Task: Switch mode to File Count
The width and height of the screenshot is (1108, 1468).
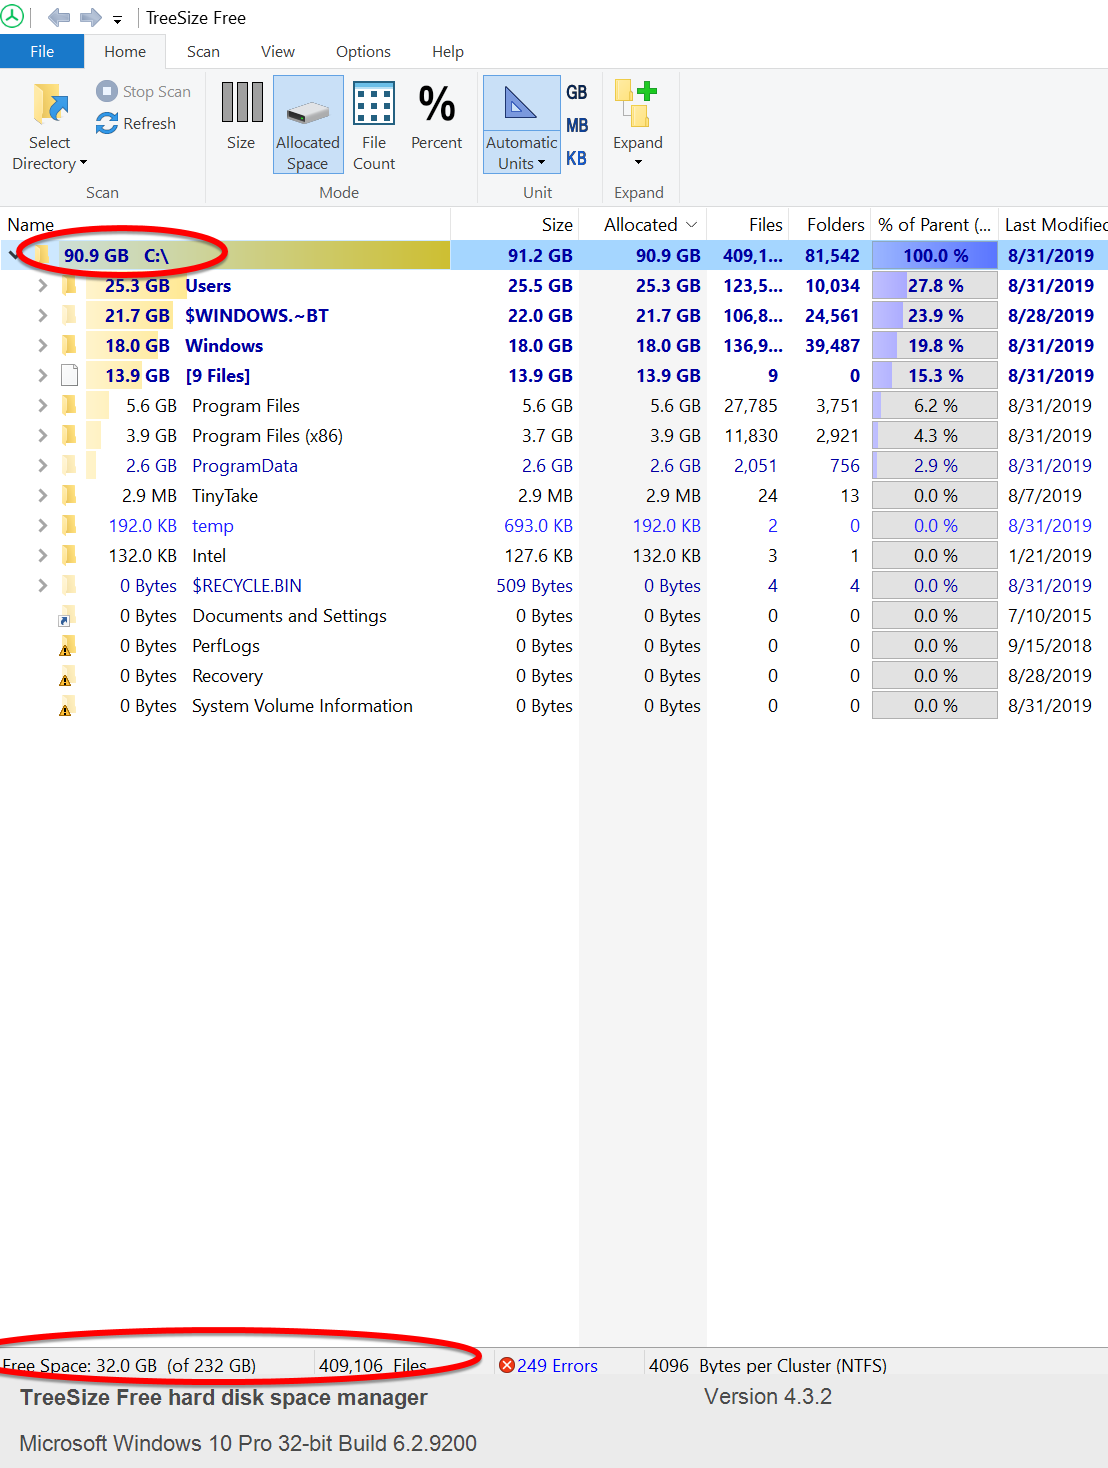Action: pyautogui.click(x=374, y=125)
